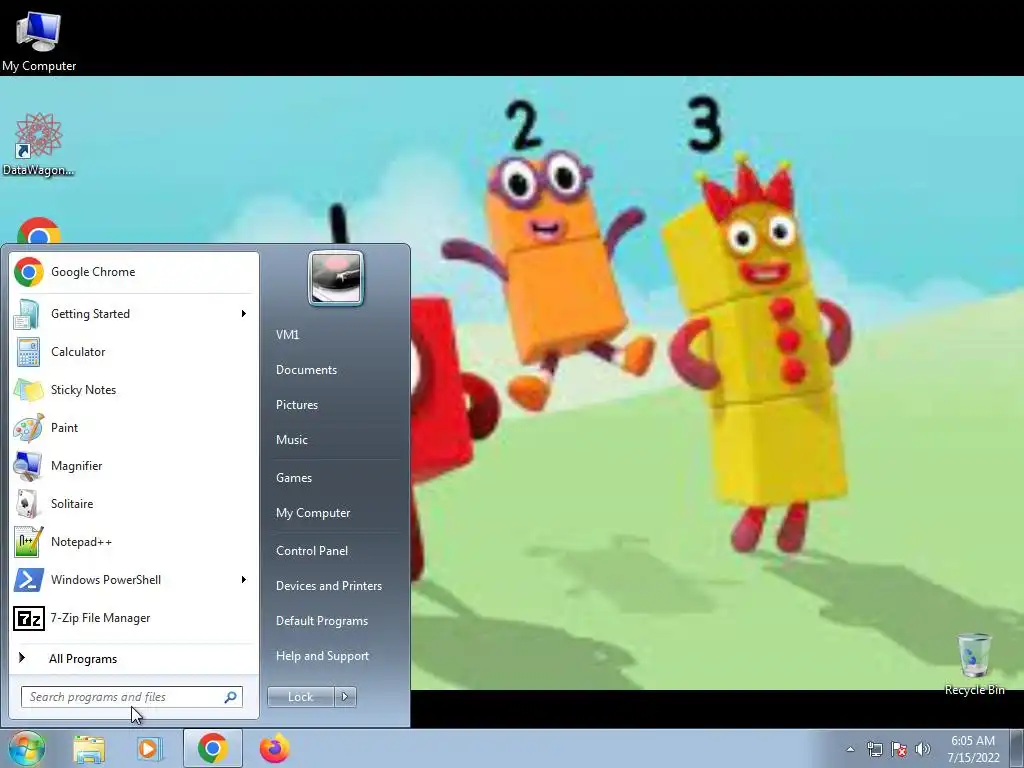
Task: Click the Chrome button on the taskbar
Action: coord(212,748)
